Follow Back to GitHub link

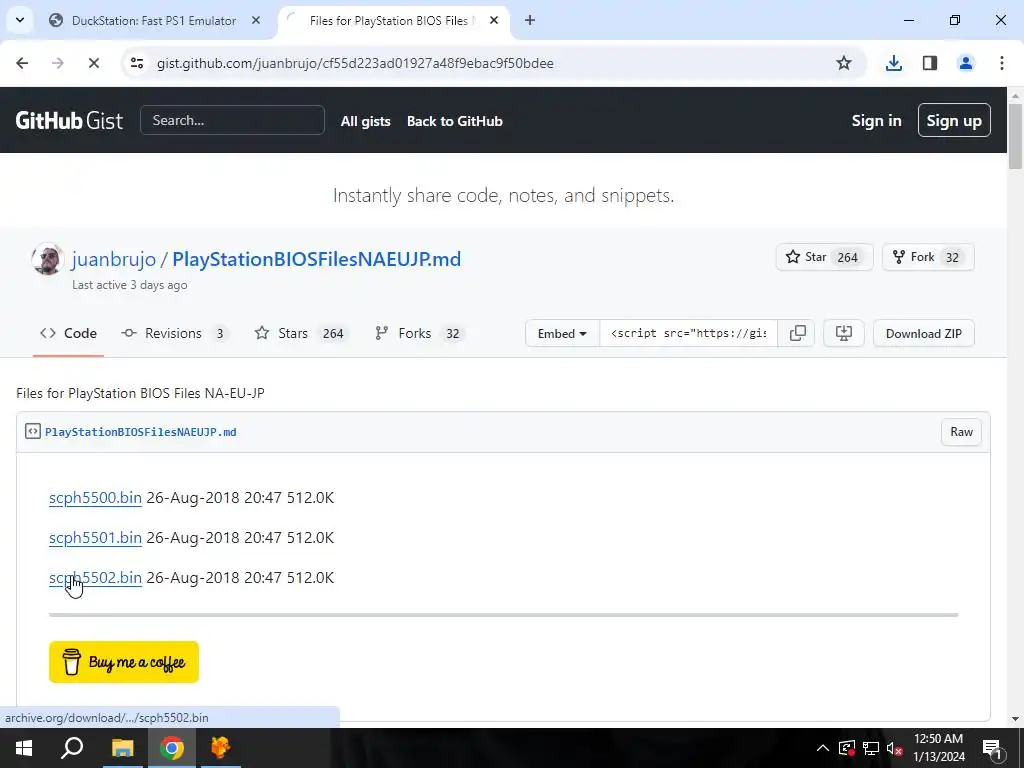coord(455,121)
